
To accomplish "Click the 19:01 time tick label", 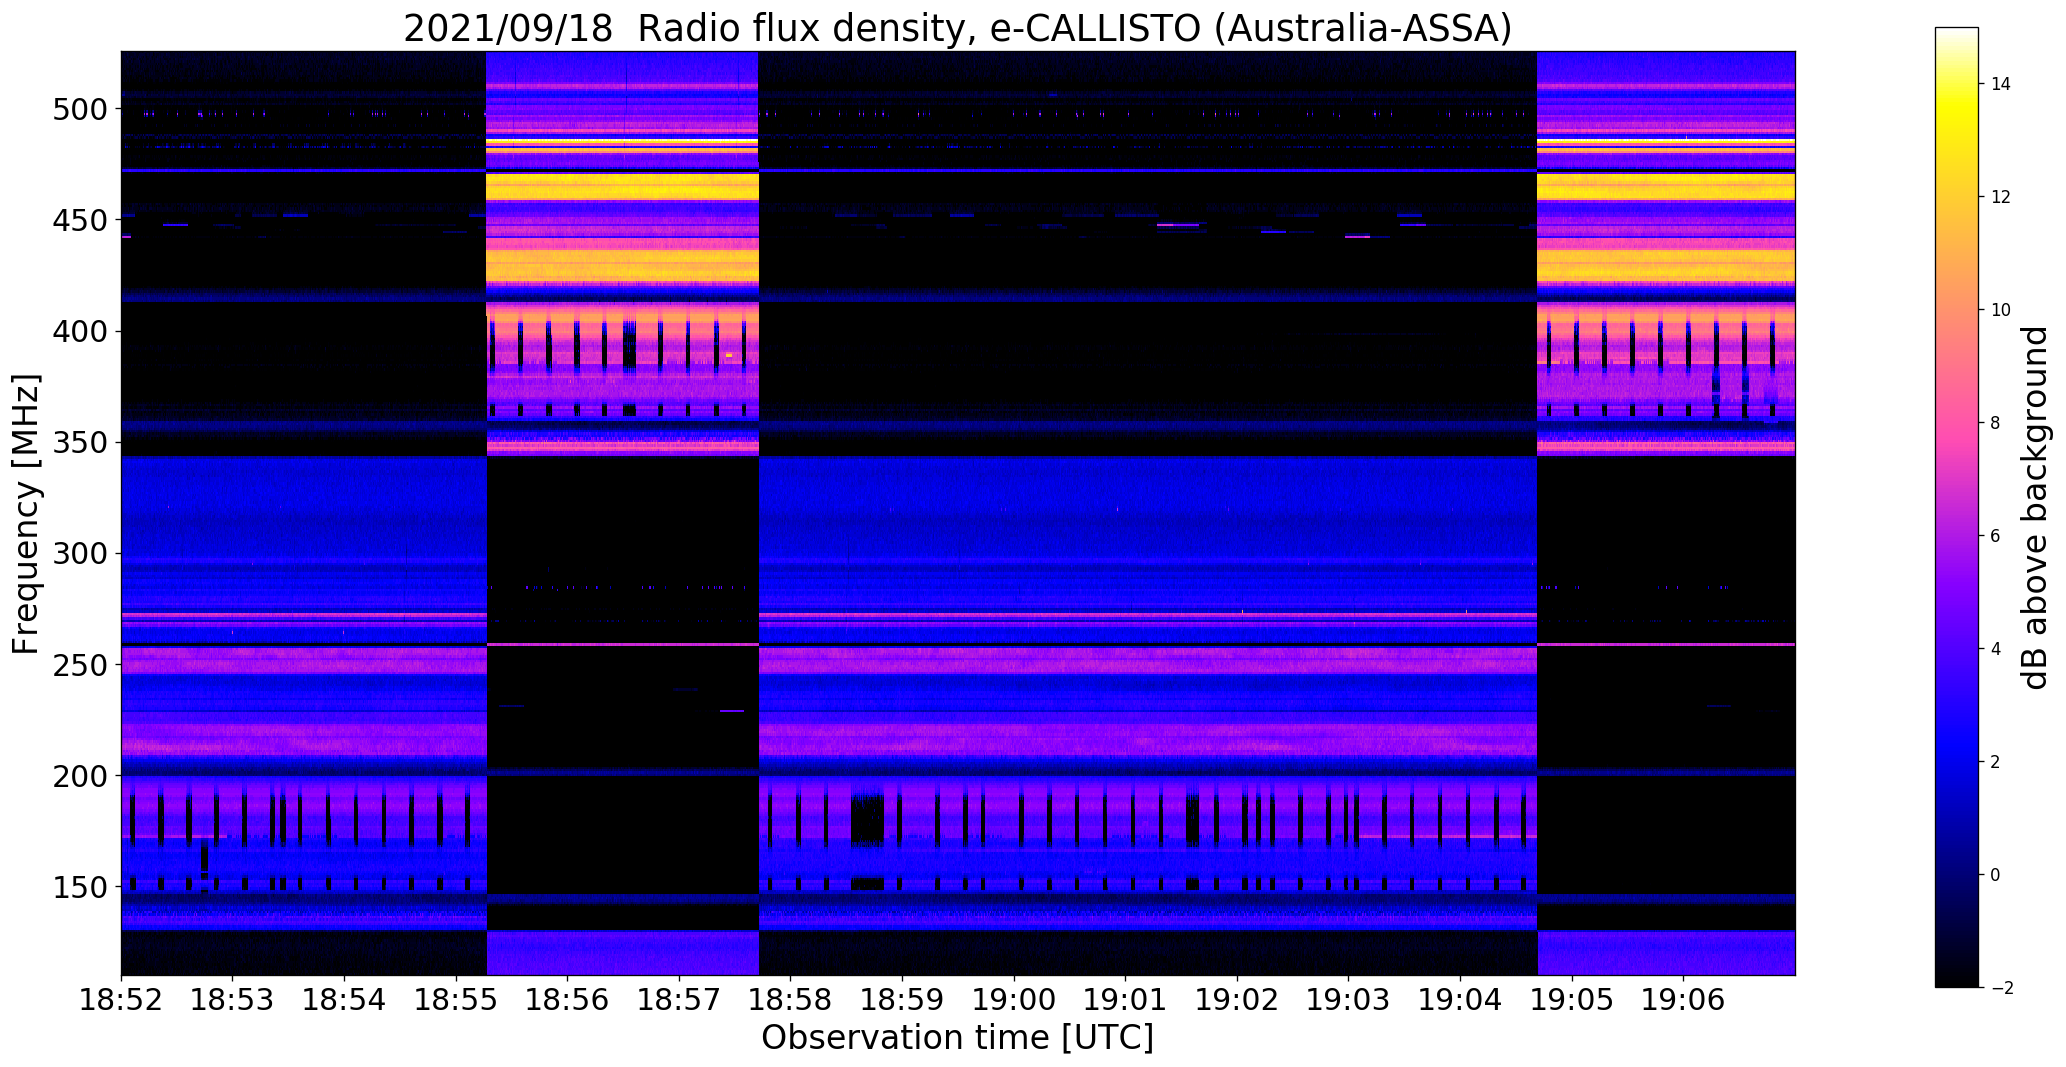I will point(1126,999).
